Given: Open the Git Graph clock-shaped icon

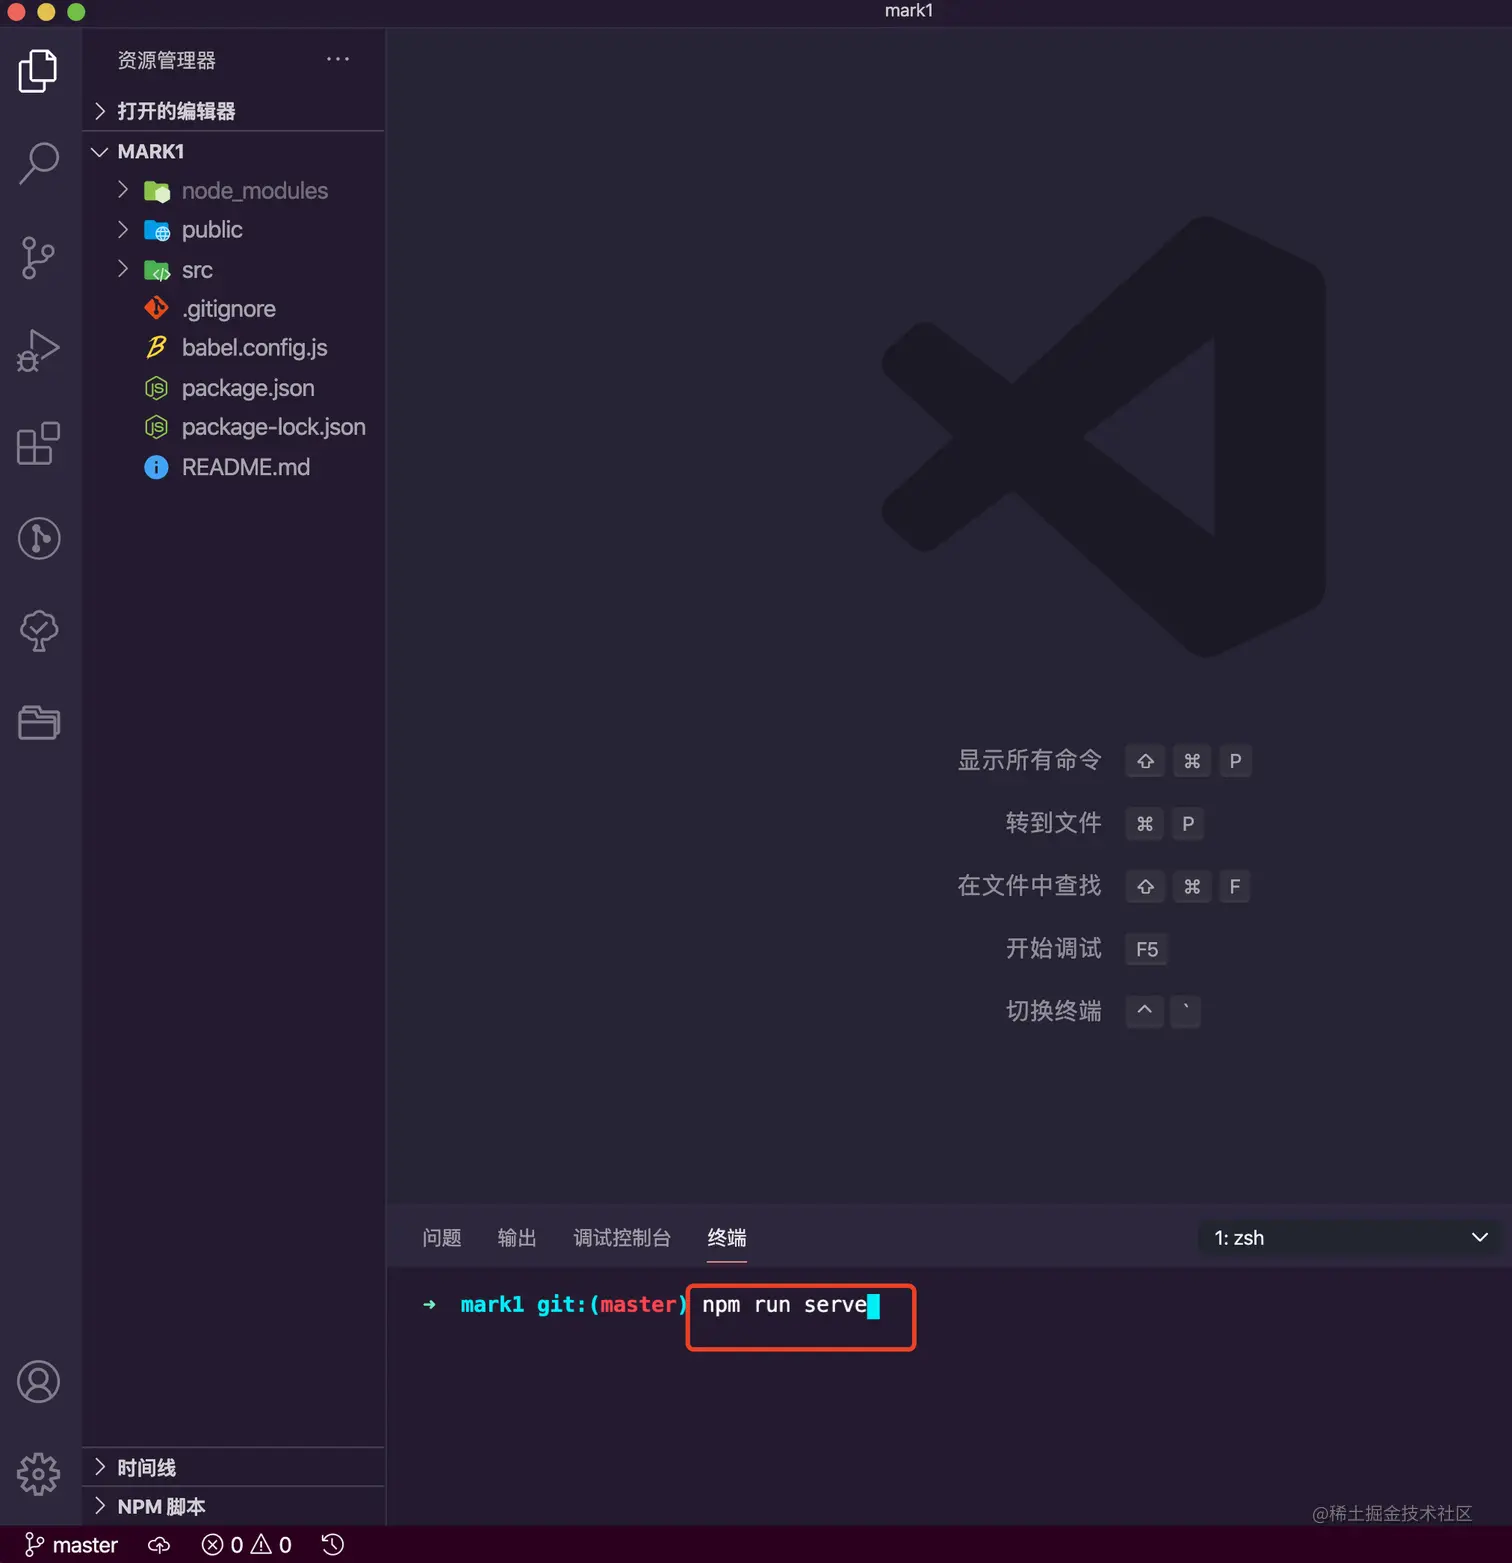Looking at the screenshot, I should (x=39, y=538).
